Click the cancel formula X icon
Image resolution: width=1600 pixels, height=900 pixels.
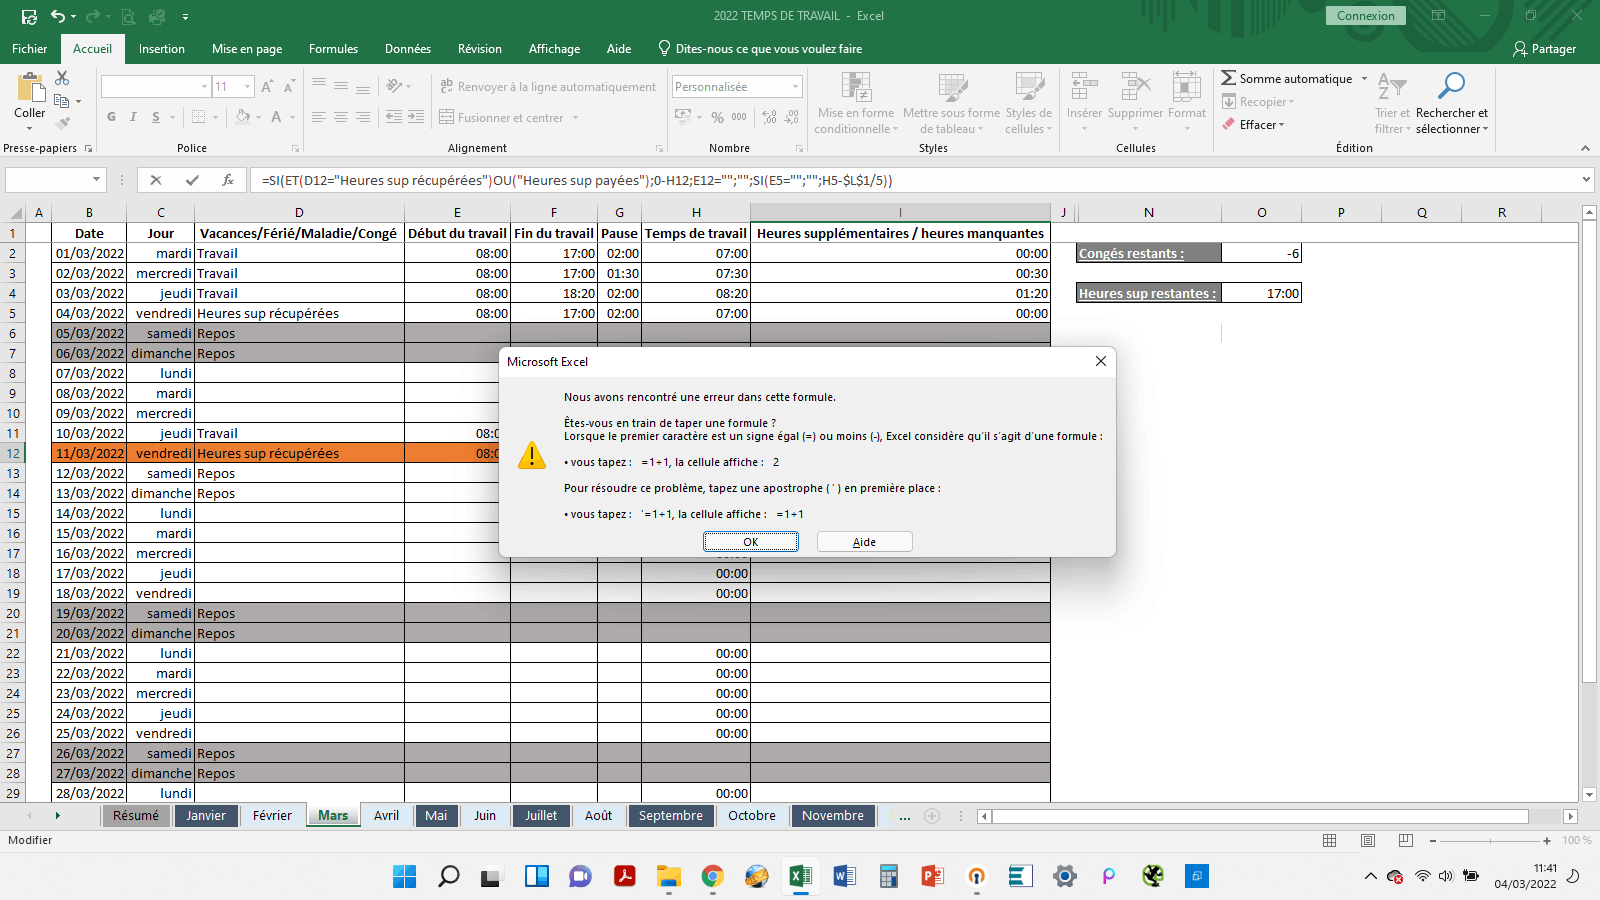click(x=156, y=180)
